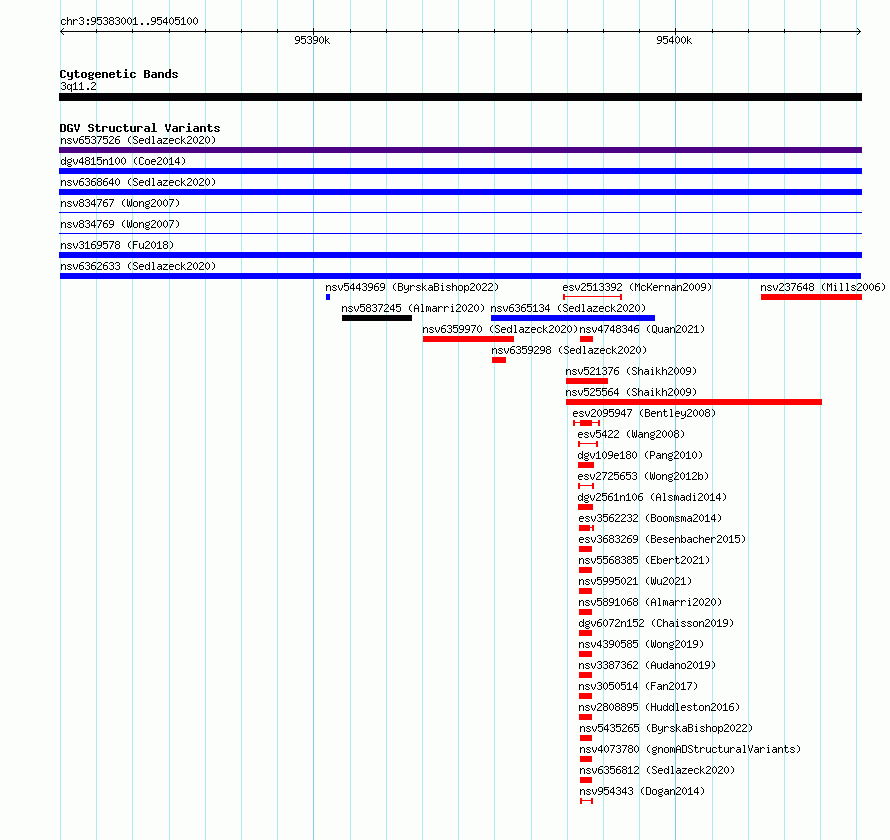Click nsv3050514 (Fan2017) label
The image size is (890, 840).
click(x=639, y=686)
